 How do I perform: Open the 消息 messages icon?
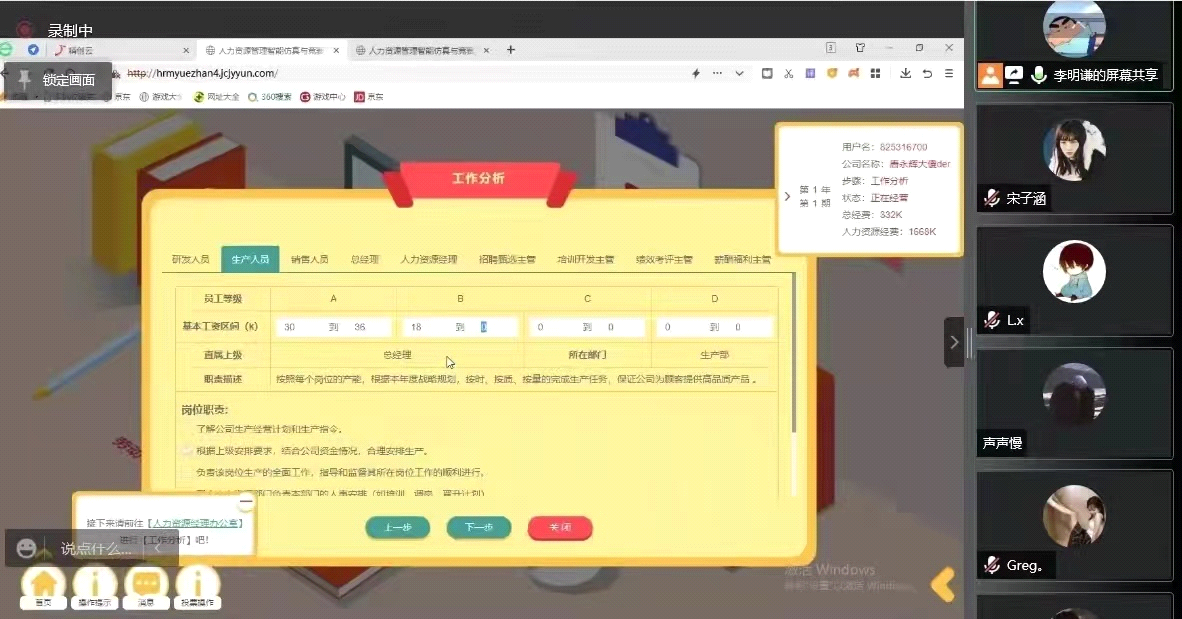(146, 585)
